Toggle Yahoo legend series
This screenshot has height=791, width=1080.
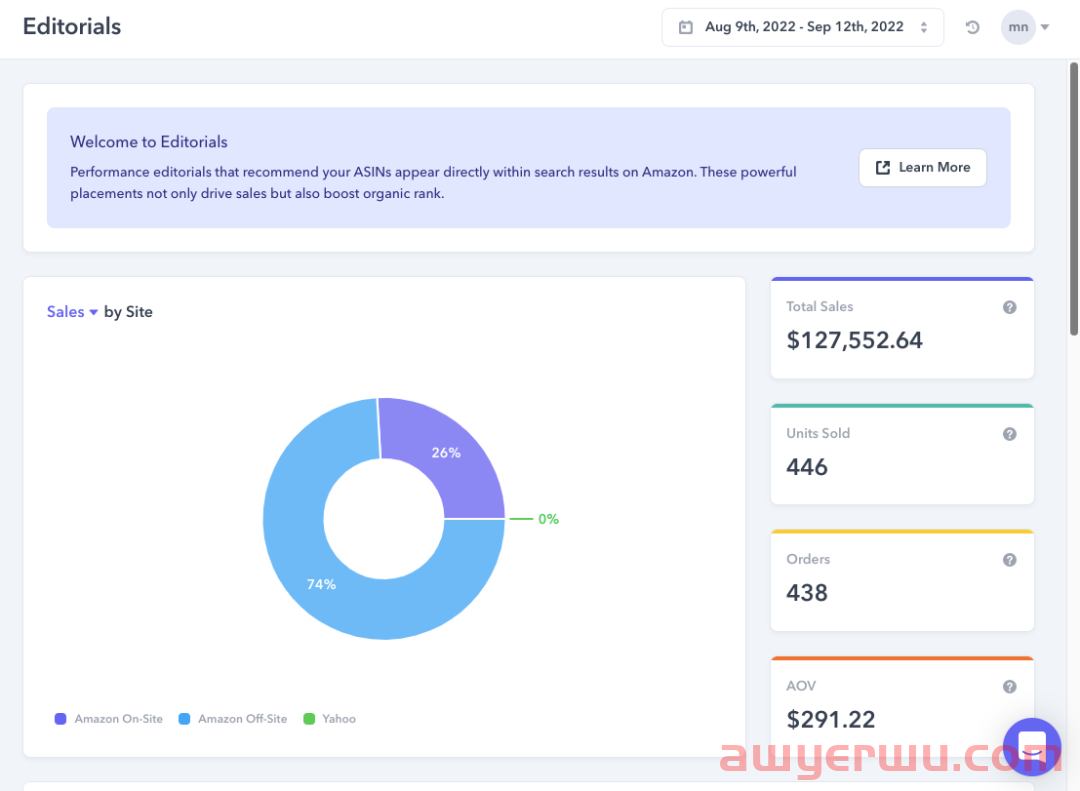coord(330,719)
